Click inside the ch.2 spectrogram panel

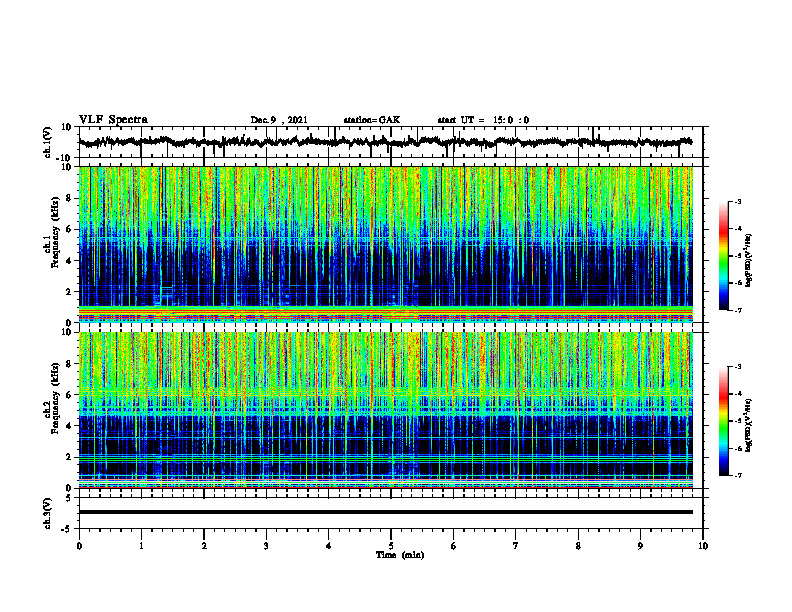385,410
